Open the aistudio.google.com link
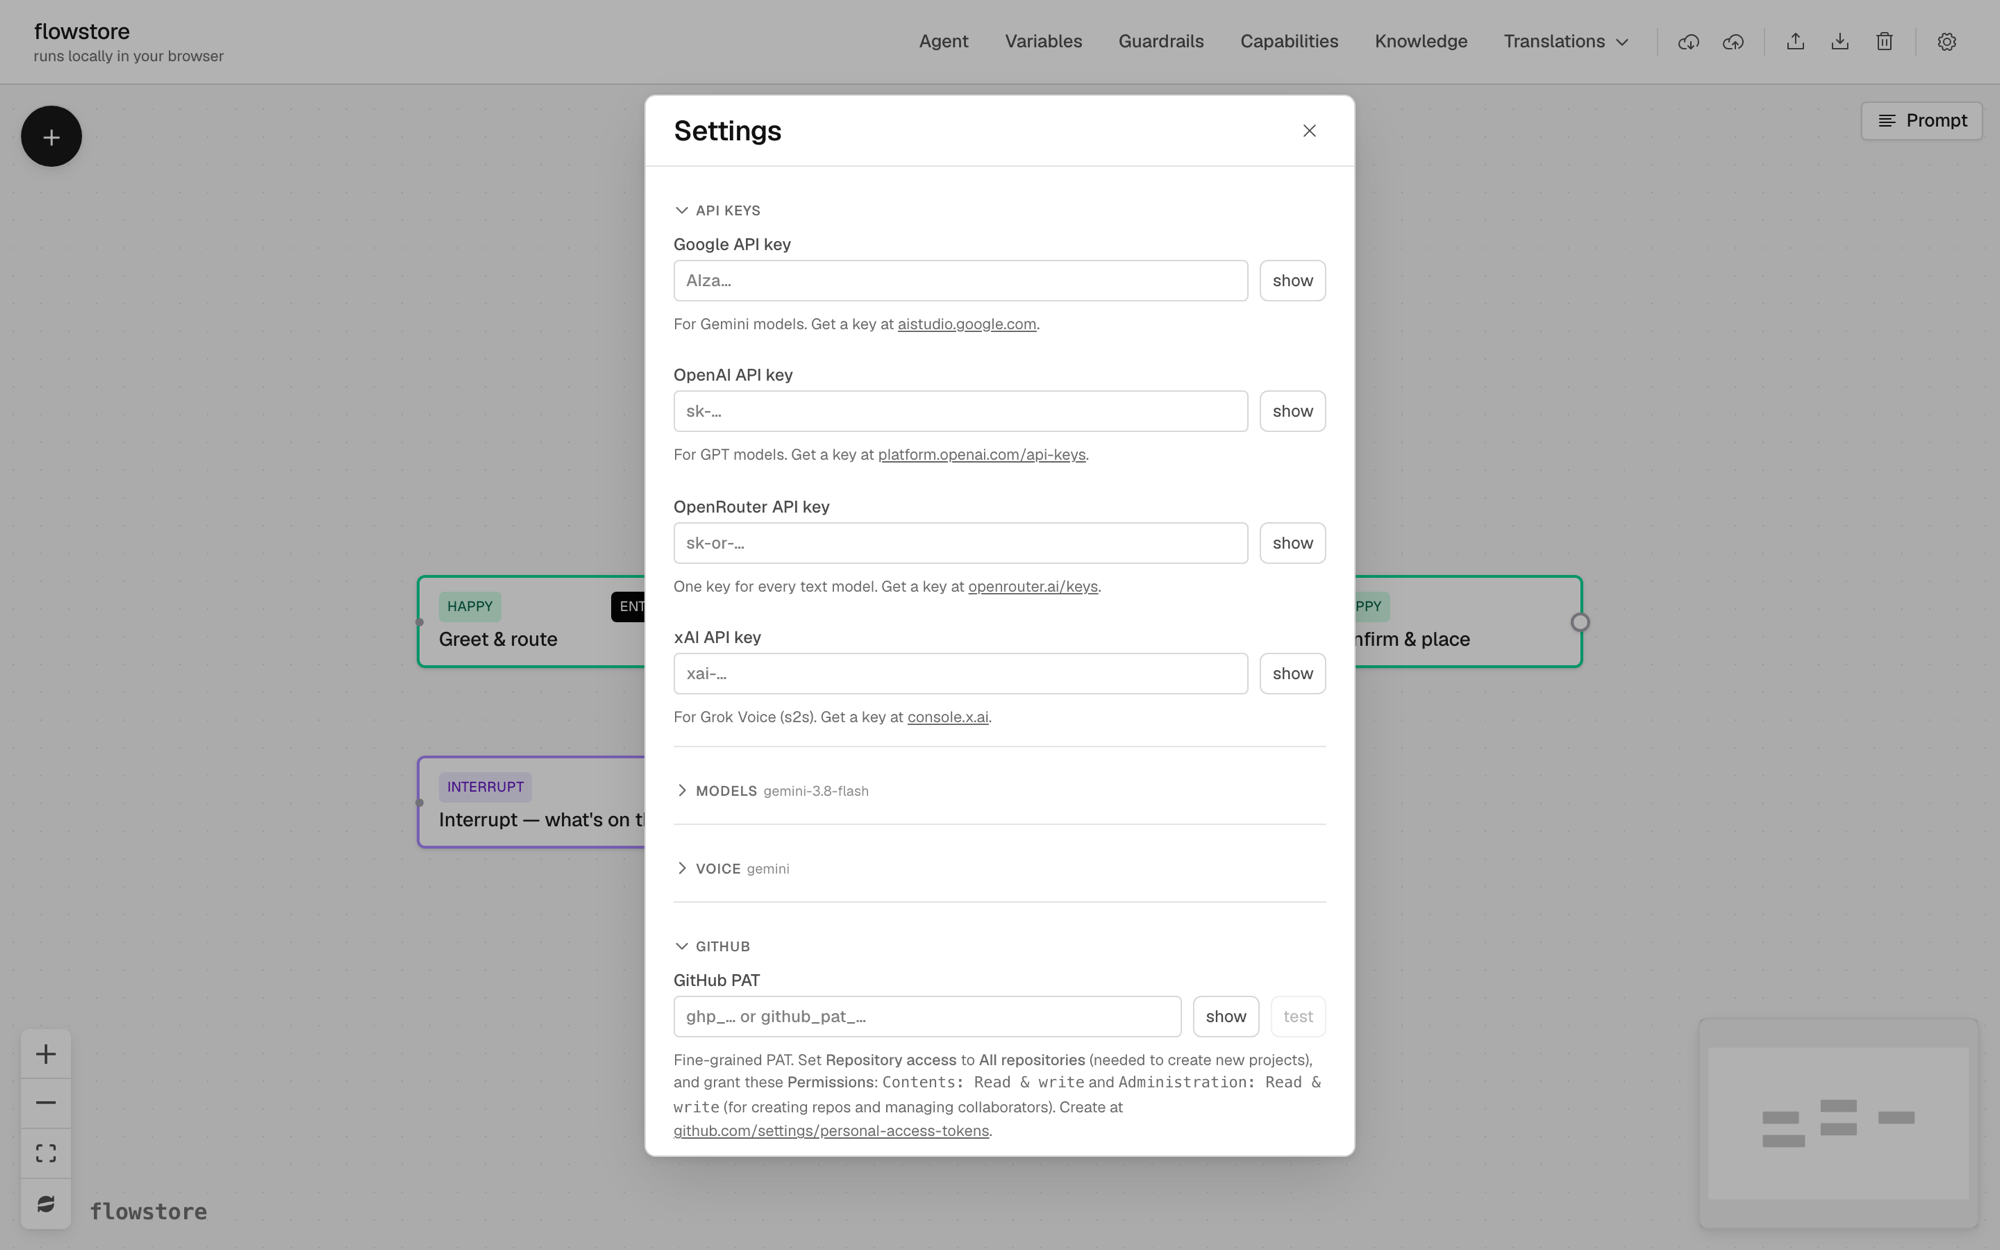 click(966, 324)
